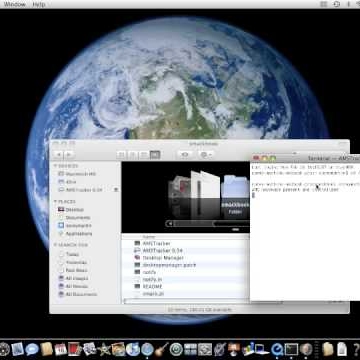Image resolution: width=360 pixels, height=360 pixels.
Task: Select the All Movies saved search
Action: tap(73, 286)
